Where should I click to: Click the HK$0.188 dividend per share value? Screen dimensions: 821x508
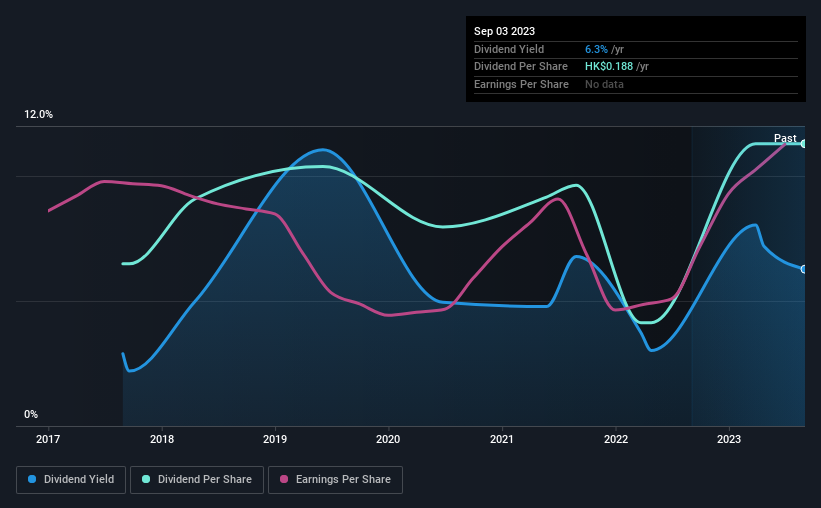click(x=609, y=67)
